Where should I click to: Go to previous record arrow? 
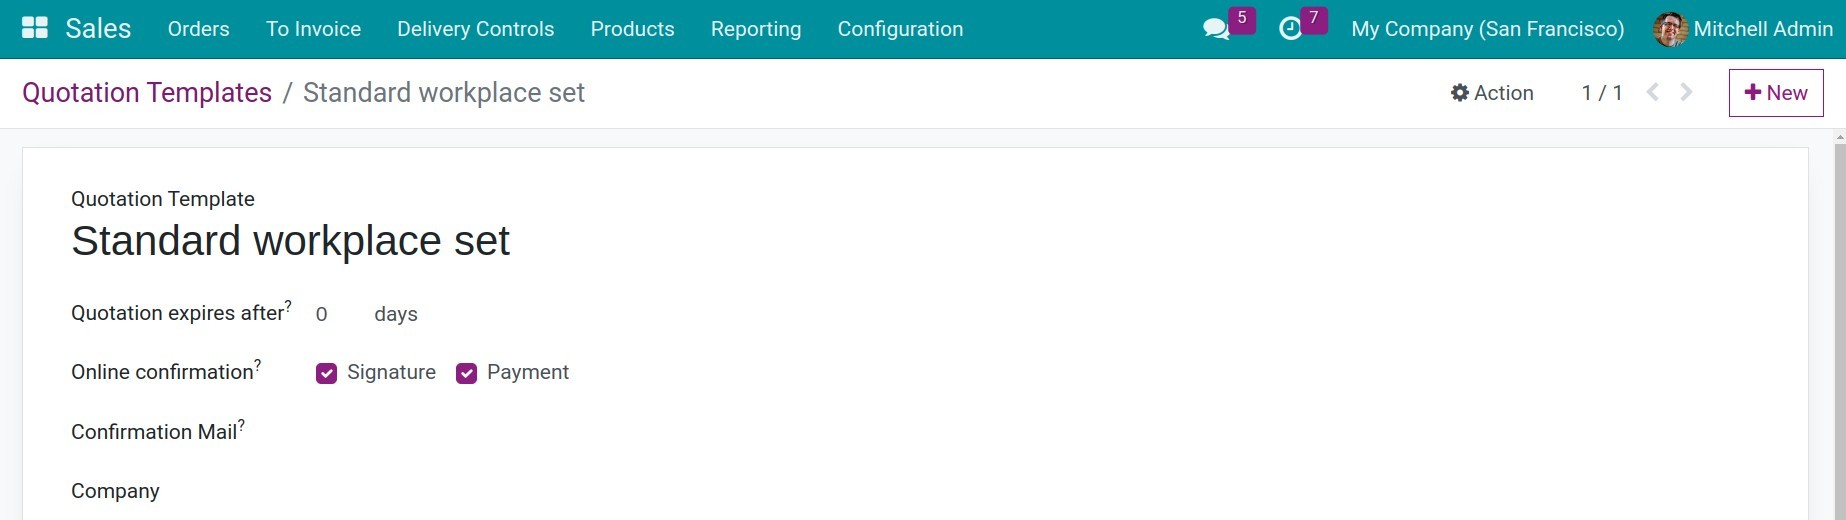coord(1653,92)
